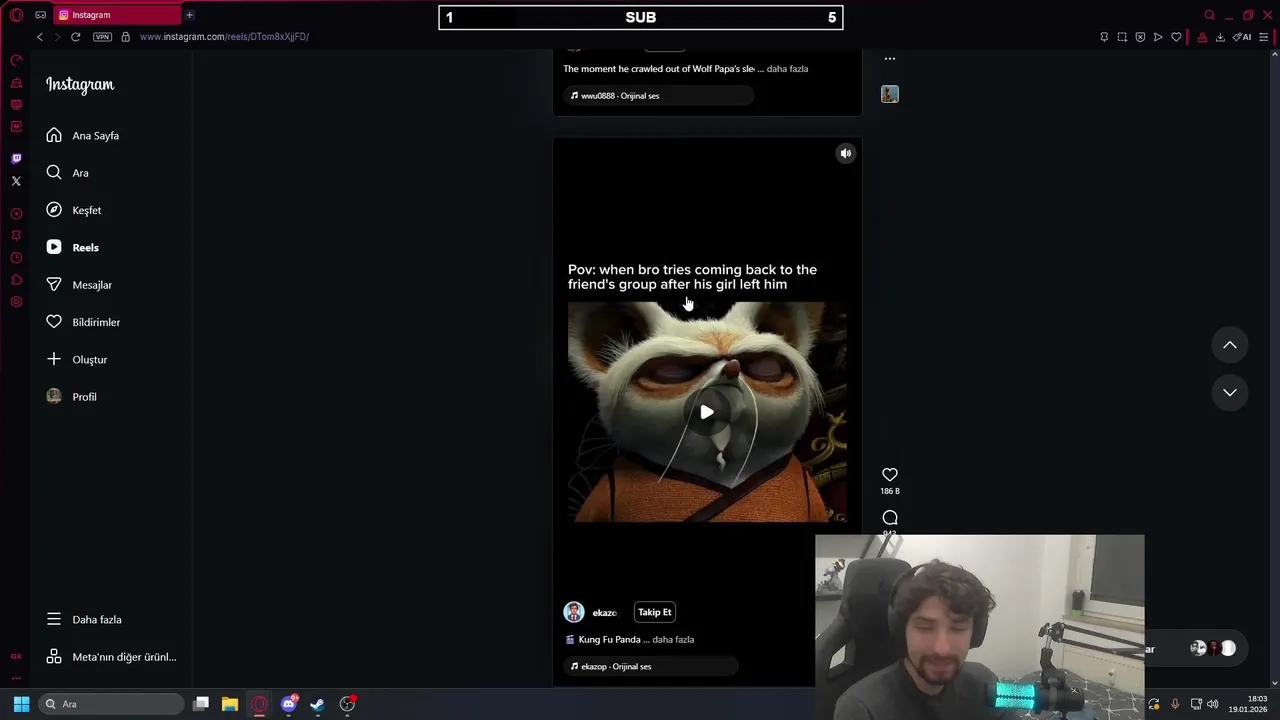
Task: Open Opera workspaces icon beside tab
Action: pyautogui.click(x=40, y=15)
